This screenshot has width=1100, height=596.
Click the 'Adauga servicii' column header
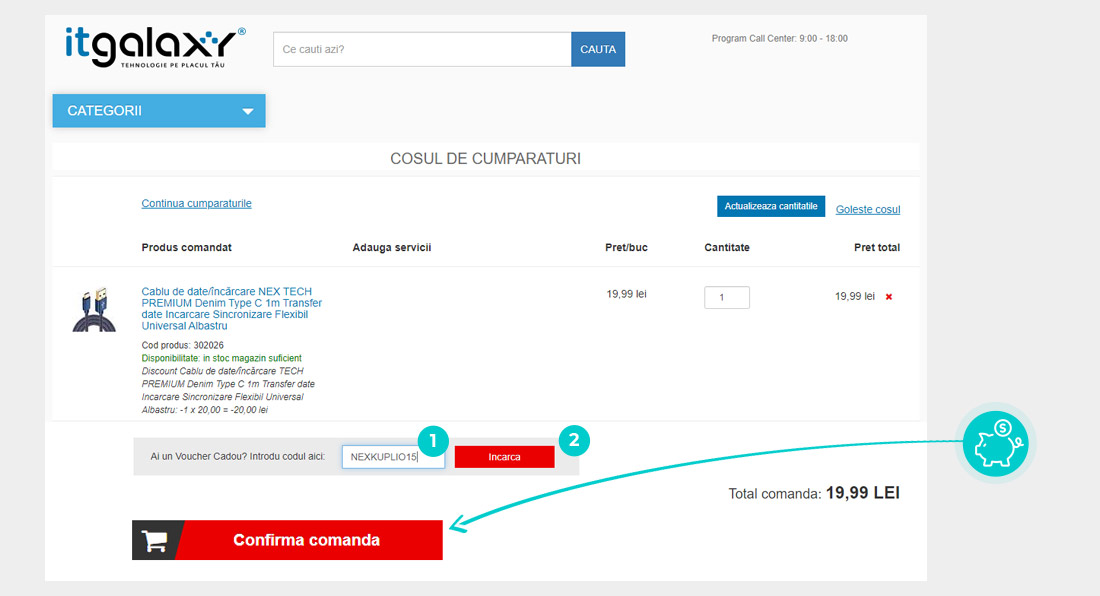pyautogui.click(x=391, y=248)
